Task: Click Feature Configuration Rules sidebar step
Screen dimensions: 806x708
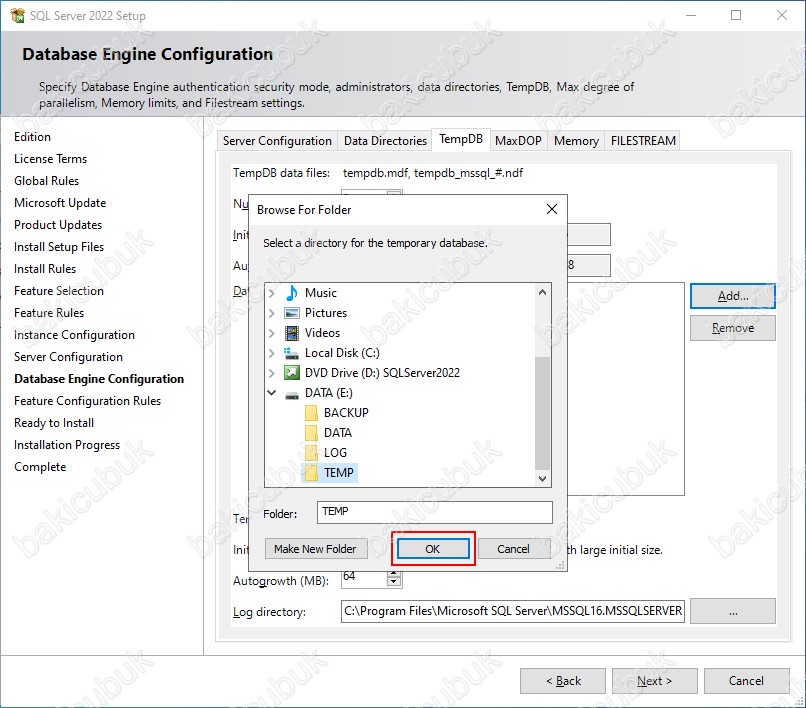Action: [87, 401]
